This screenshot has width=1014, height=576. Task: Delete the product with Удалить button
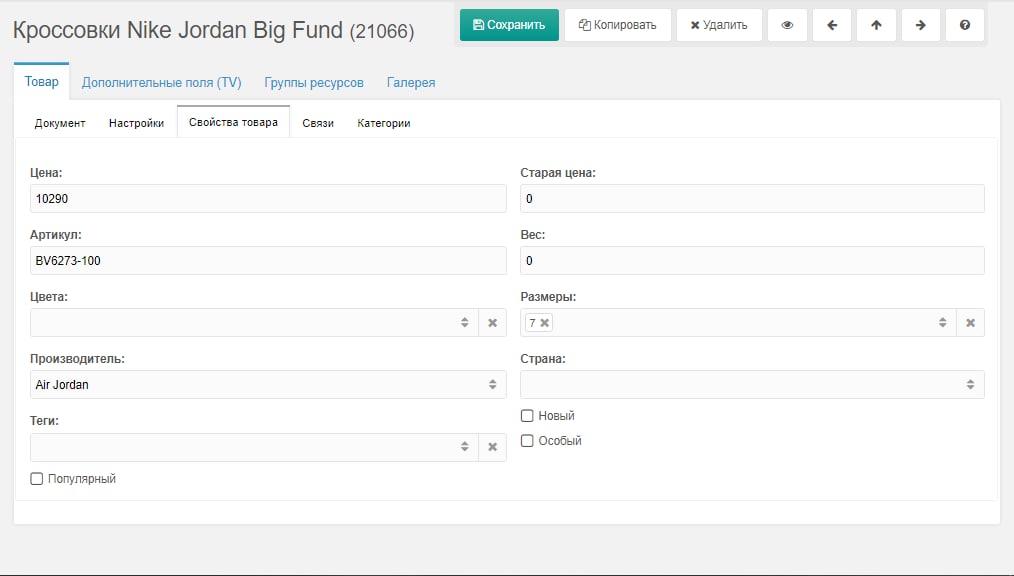pyautogui.click(x=719, y=25)
